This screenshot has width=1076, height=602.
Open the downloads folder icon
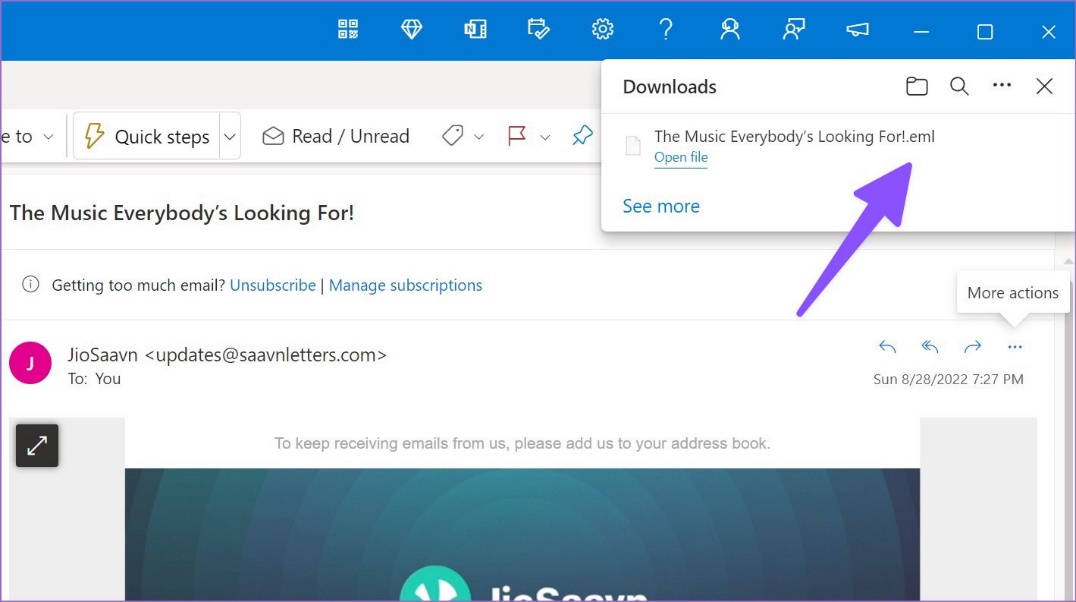916,87
